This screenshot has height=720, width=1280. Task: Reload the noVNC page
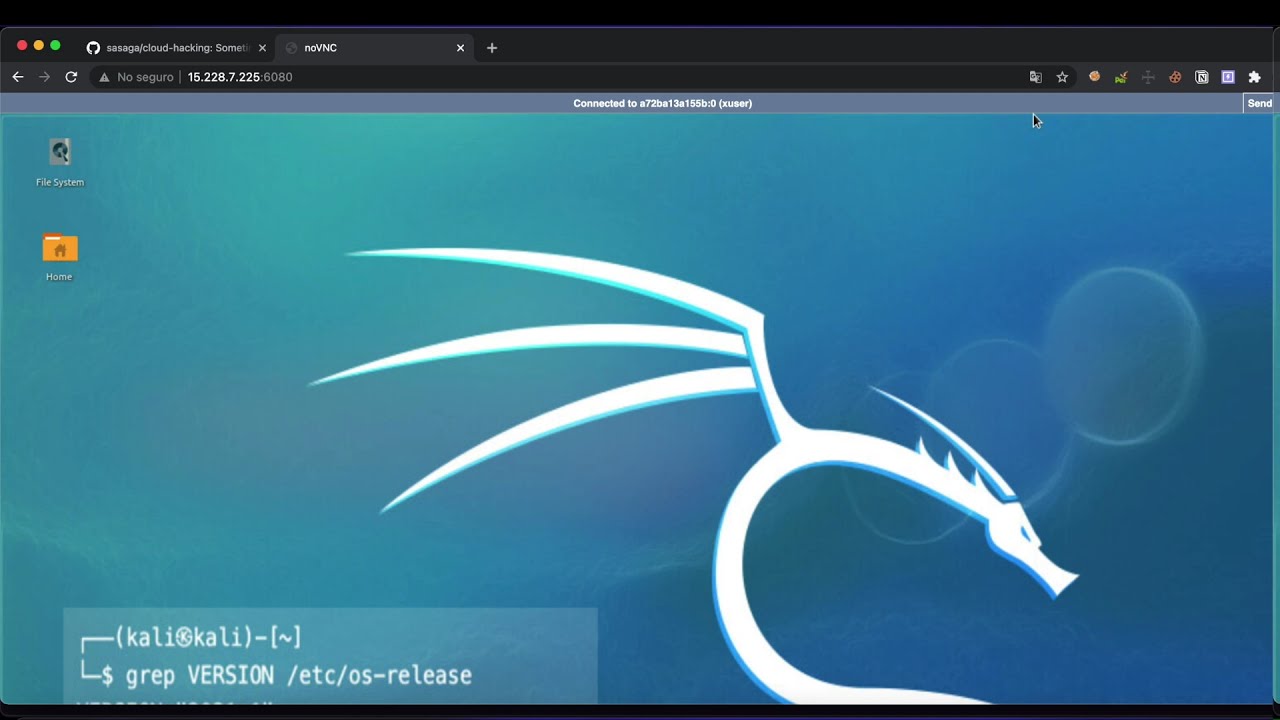[x=71, y=77]
